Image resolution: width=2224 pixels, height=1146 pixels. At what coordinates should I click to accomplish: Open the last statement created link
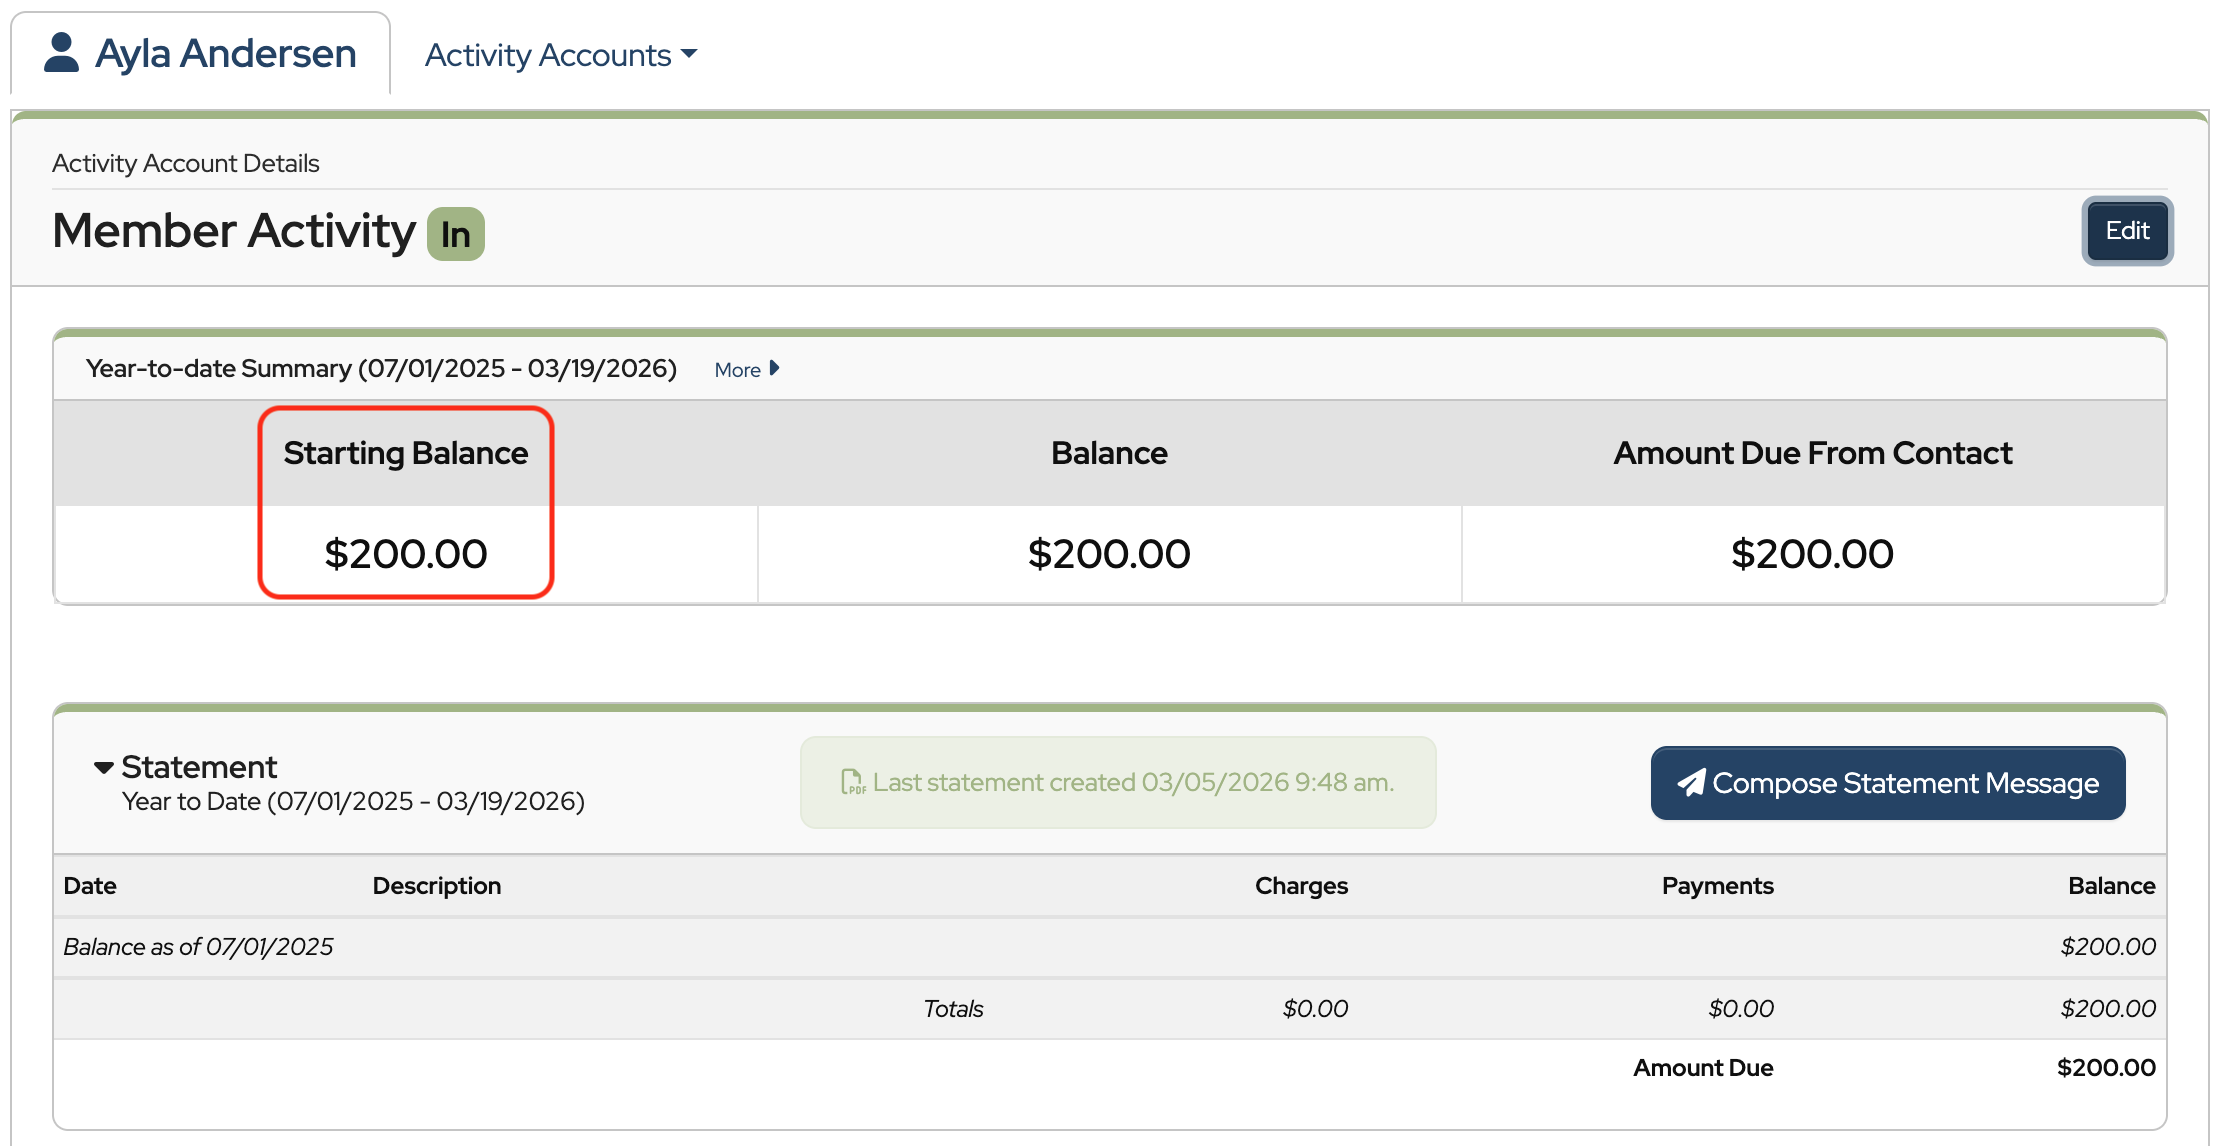pyautogui.click(x=1132, y=782)
